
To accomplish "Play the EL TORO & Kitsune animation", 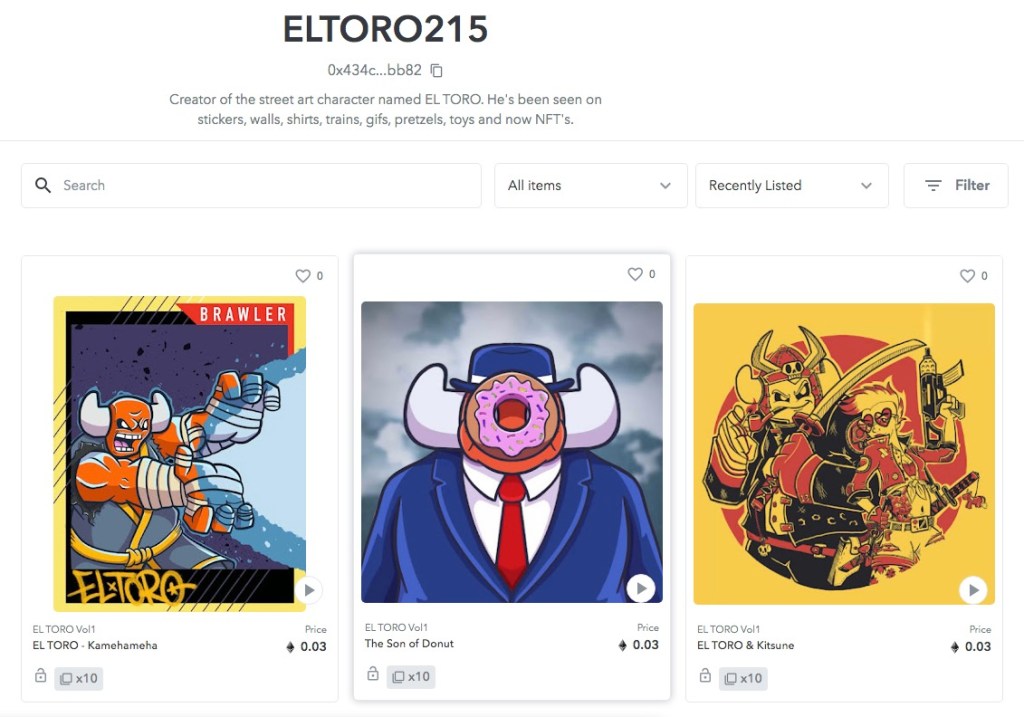I will point(973,590).
